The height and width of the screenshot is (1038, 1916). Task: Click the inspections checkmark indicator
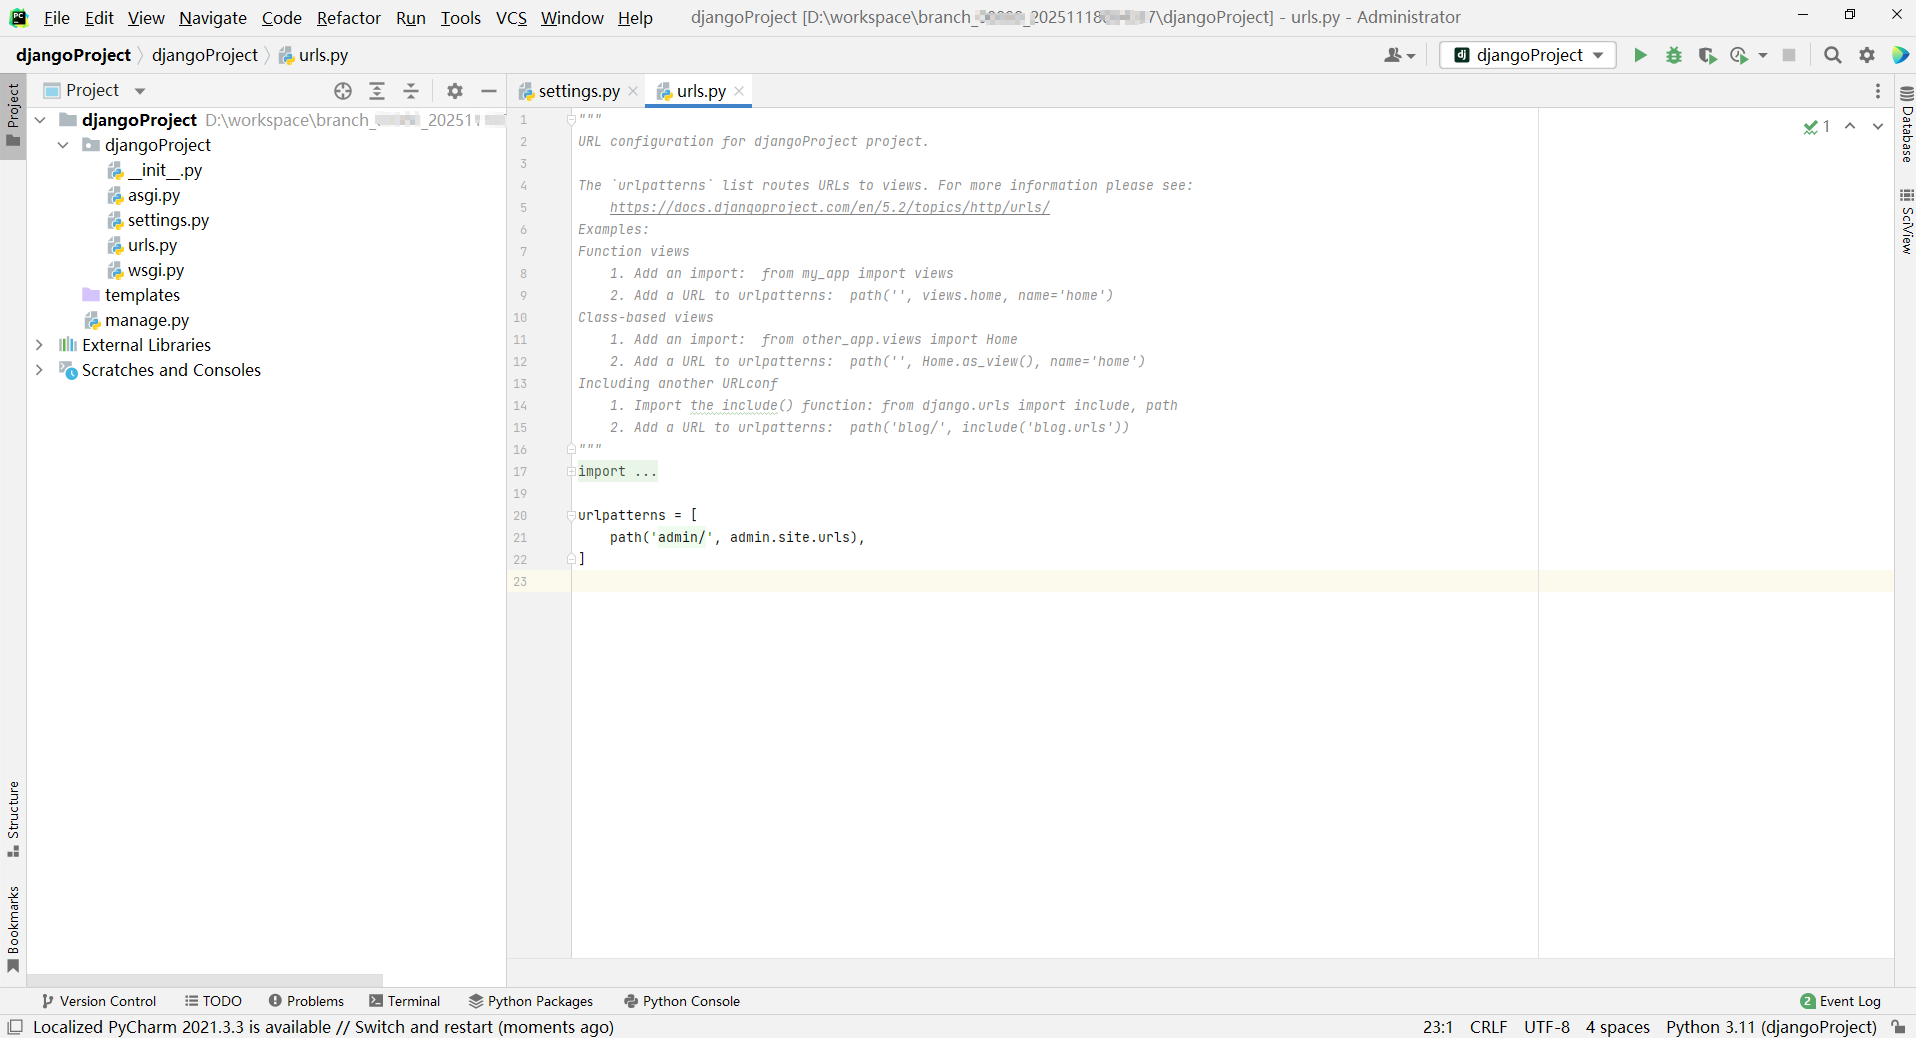pos(1816,126)
